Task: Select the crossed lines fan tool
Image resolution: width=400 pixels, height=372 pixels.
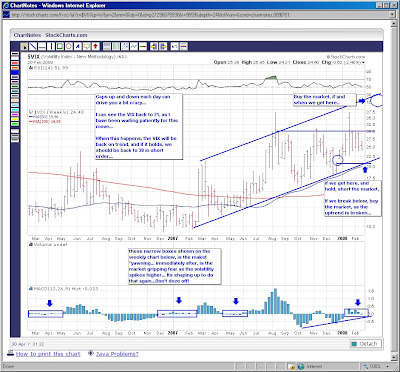Action: click(x=125, y=46)
